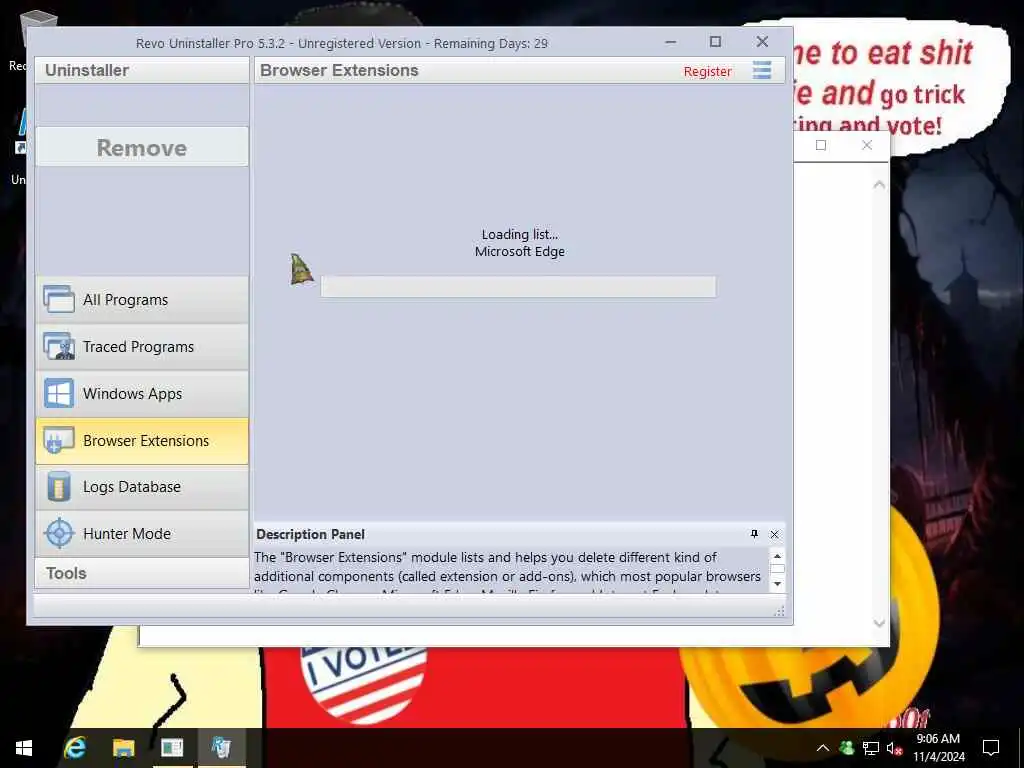
Task: Click the Traced Programs icon
Action: point(59,346)
